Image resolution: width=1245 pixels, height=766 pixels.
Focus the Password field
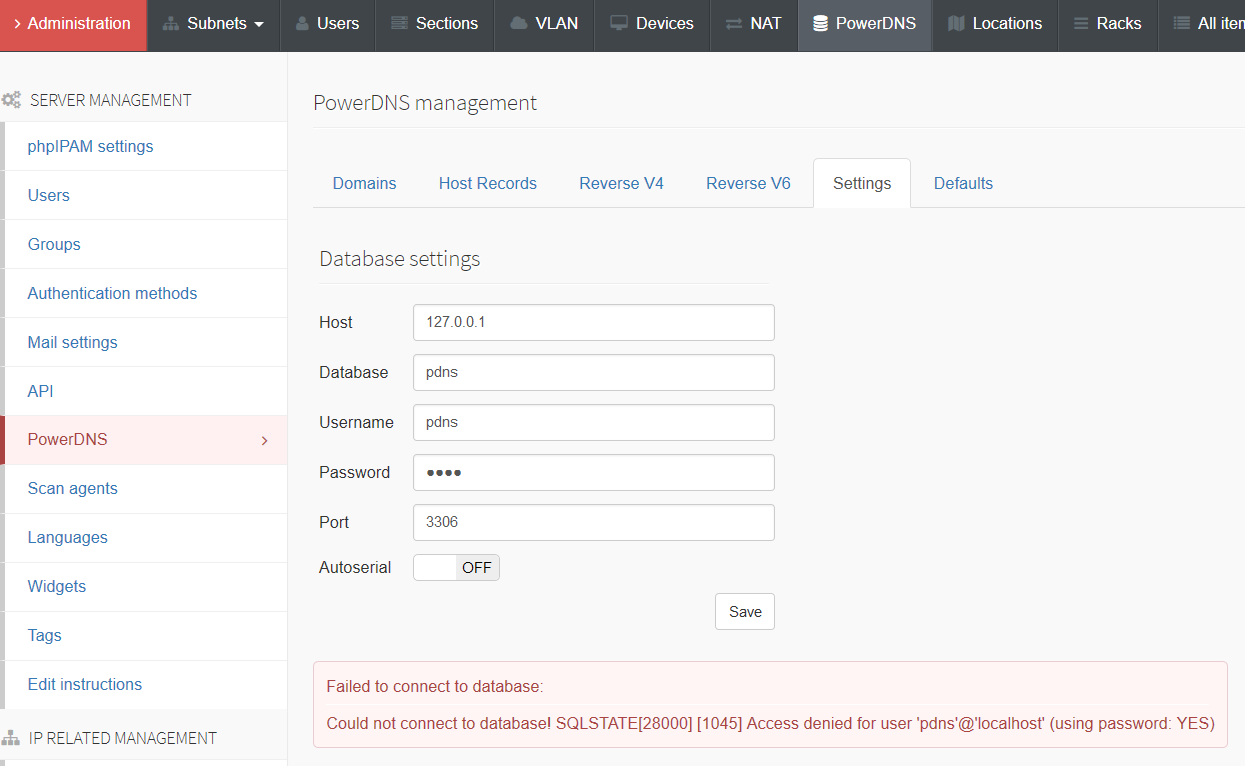pos(593,472)
